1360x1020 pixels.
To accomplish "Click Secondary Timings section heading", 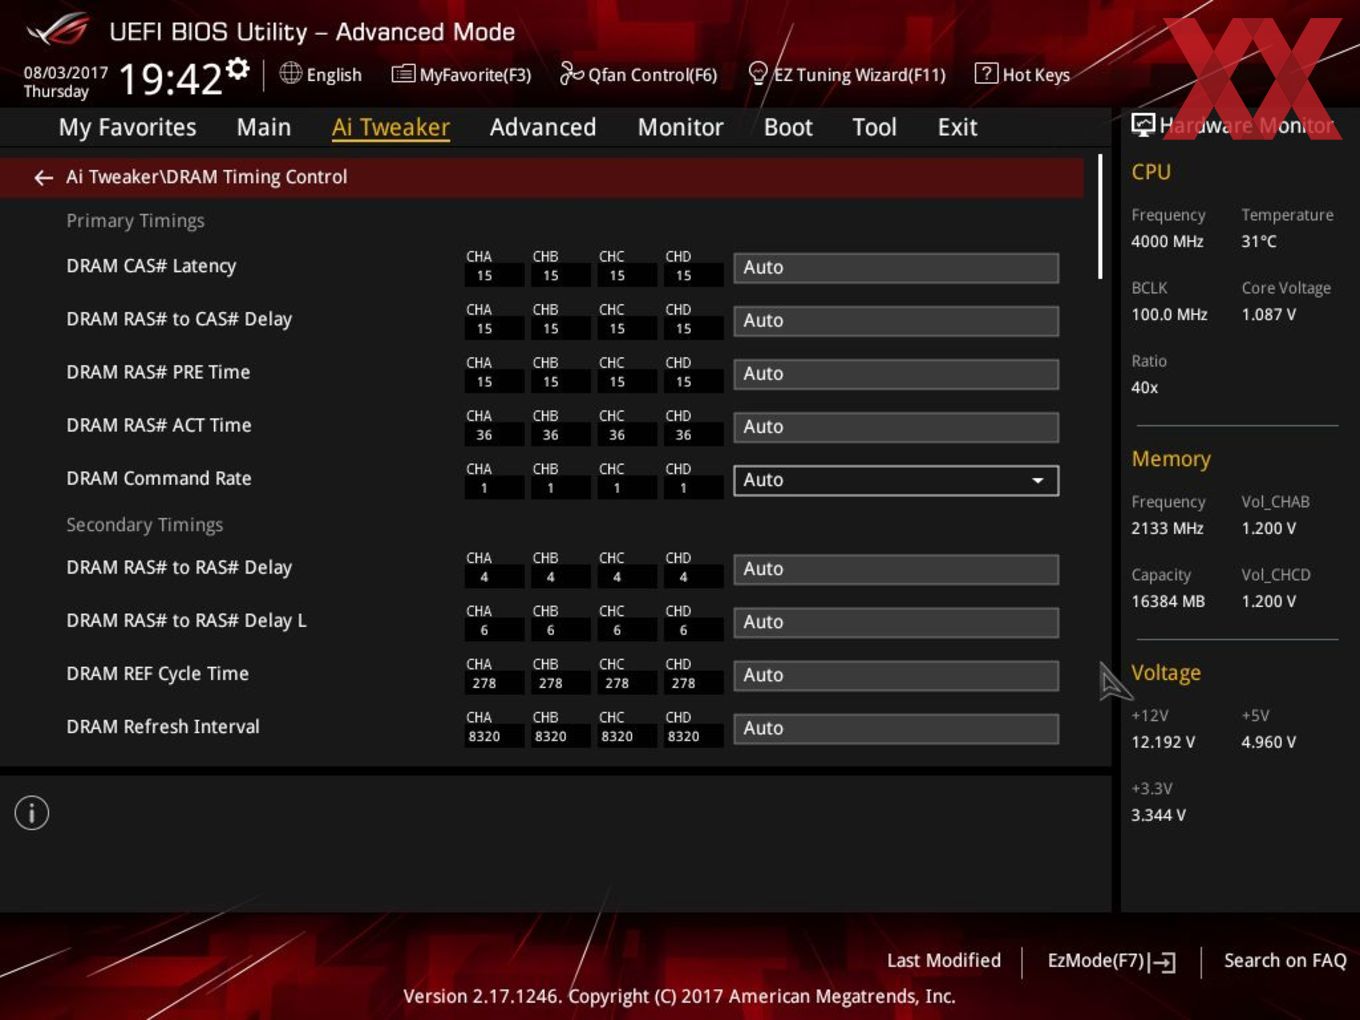I will pos(144,525).
